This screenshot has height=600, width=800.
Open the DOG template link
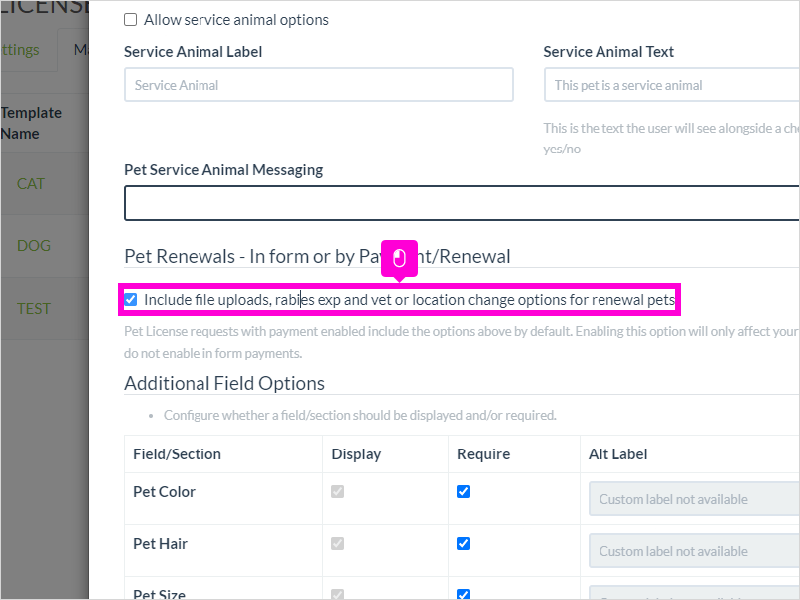(x=34, y=246)
